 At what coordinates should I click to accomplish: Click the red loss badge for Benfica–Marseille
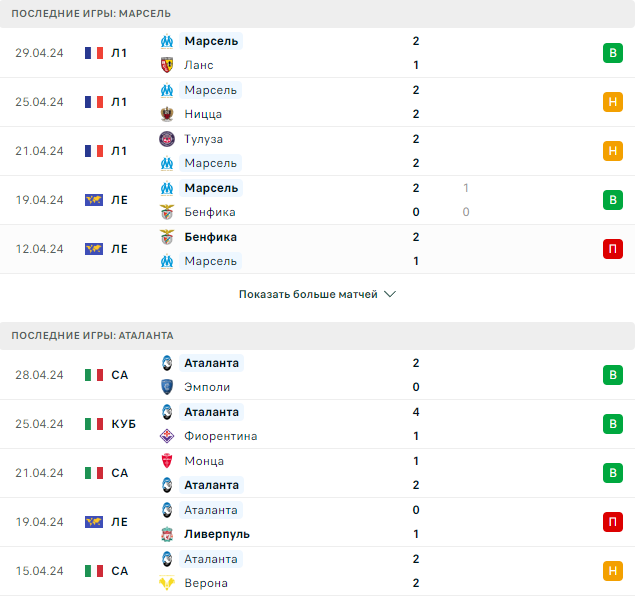coord(612,249)
